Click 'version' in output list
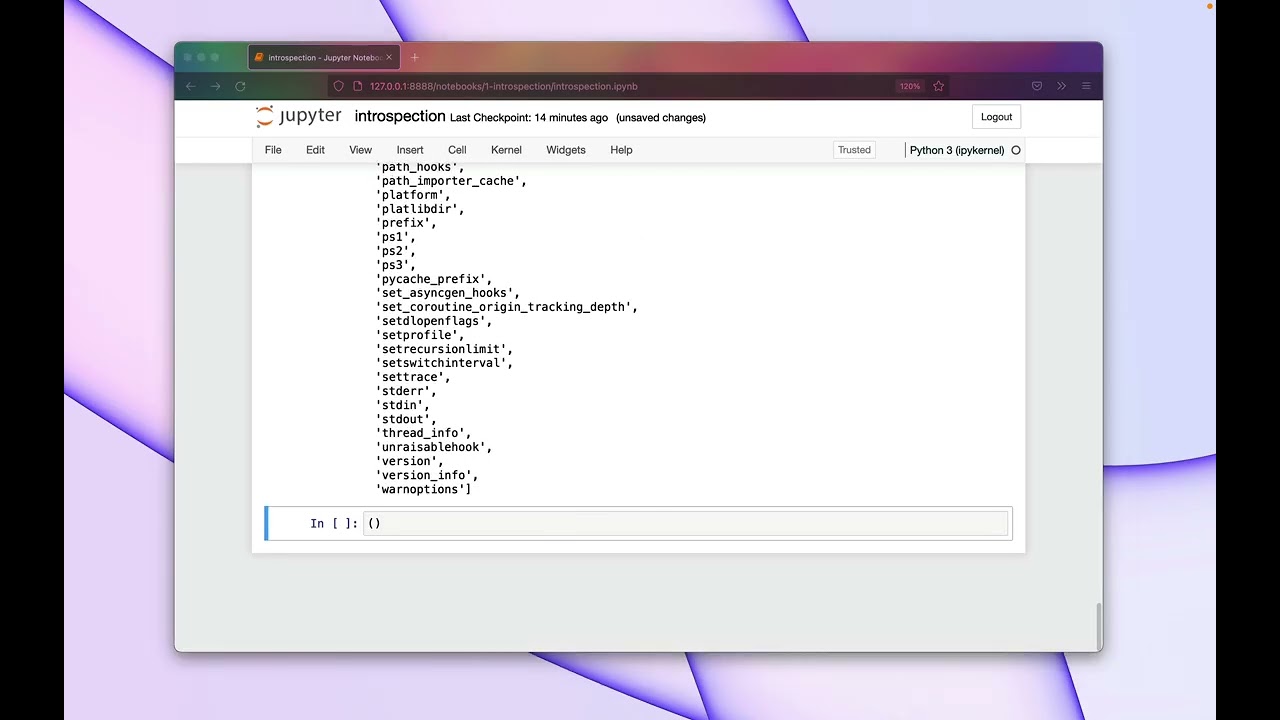This screenshot has width=1280, height=720. 409,461
